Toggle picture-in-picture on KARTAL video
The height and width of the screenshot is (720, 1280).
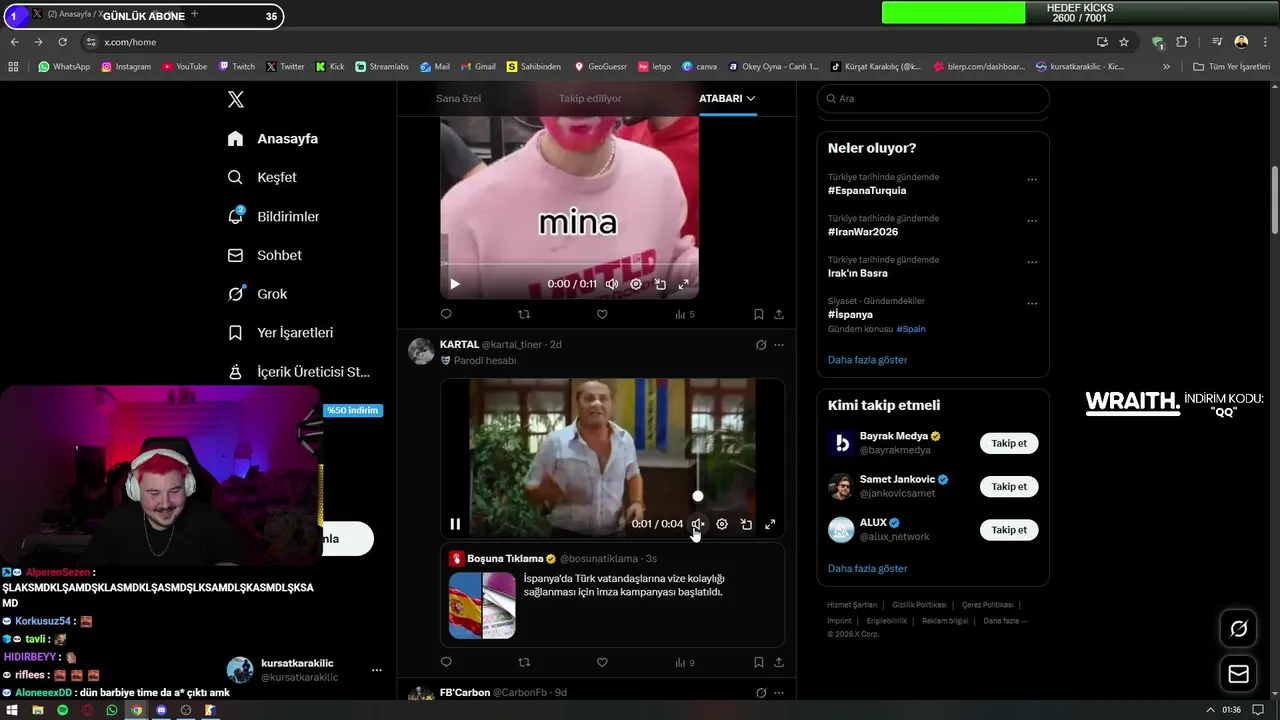pos(746,524)
